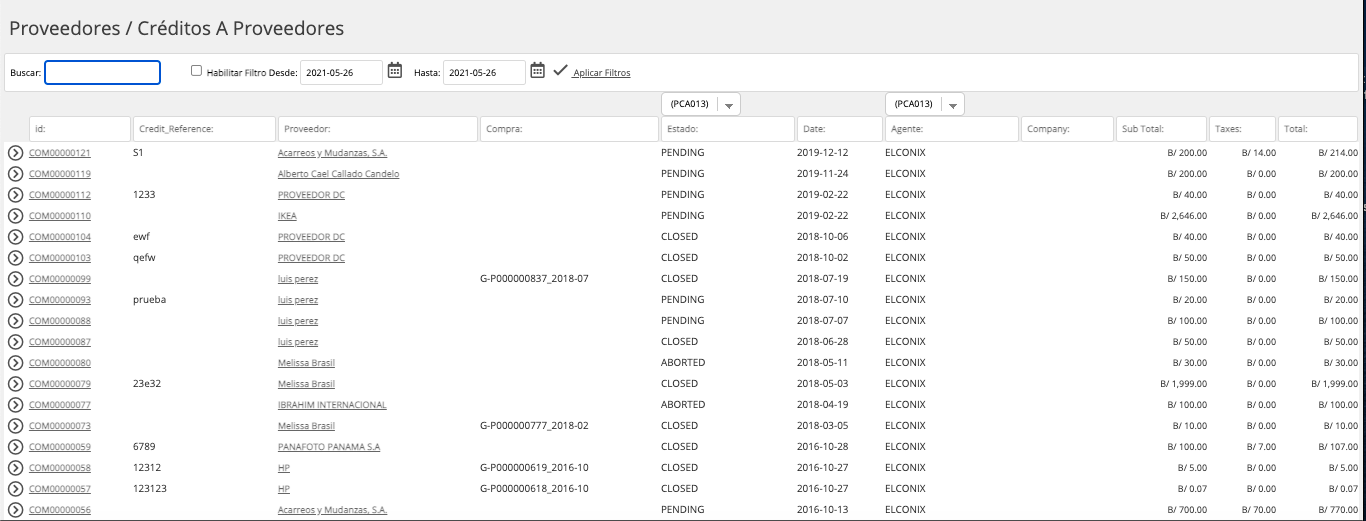Open credit COM00000079 link
The image size is (1366, 521).
(x=60, y=384)
